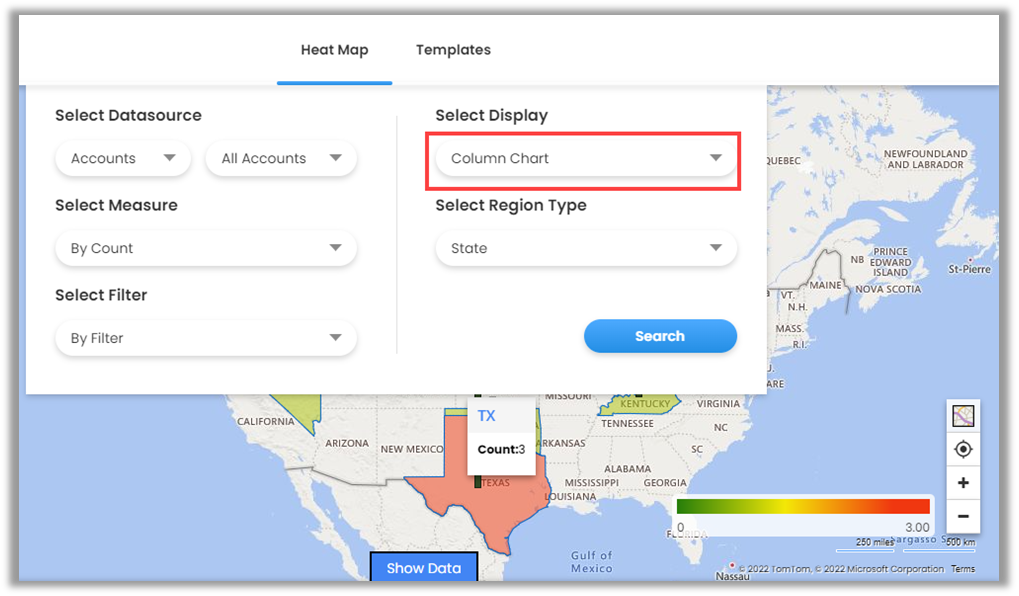This screenshot has height=596, width=1019.
Task: Zoom in with the plus icon
Action: [x=963, y=483]
